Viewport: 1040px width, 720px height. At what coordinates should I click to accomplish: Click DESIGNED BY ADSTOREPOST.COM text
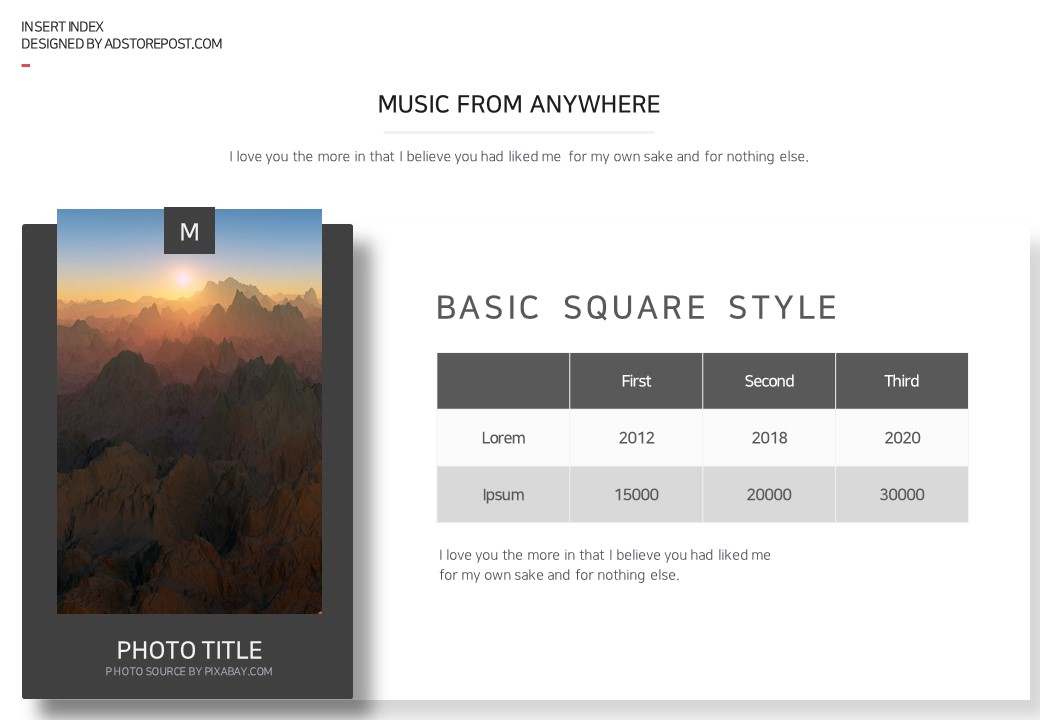(x=121, y=44)
